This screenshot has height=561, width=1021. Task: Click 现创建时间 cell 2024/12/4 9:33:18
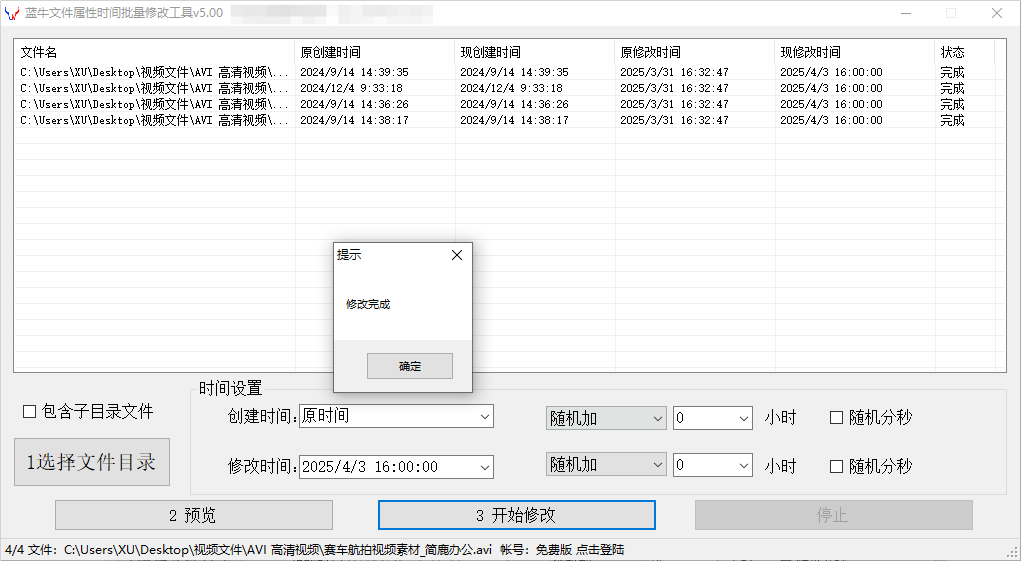(511, 88)
